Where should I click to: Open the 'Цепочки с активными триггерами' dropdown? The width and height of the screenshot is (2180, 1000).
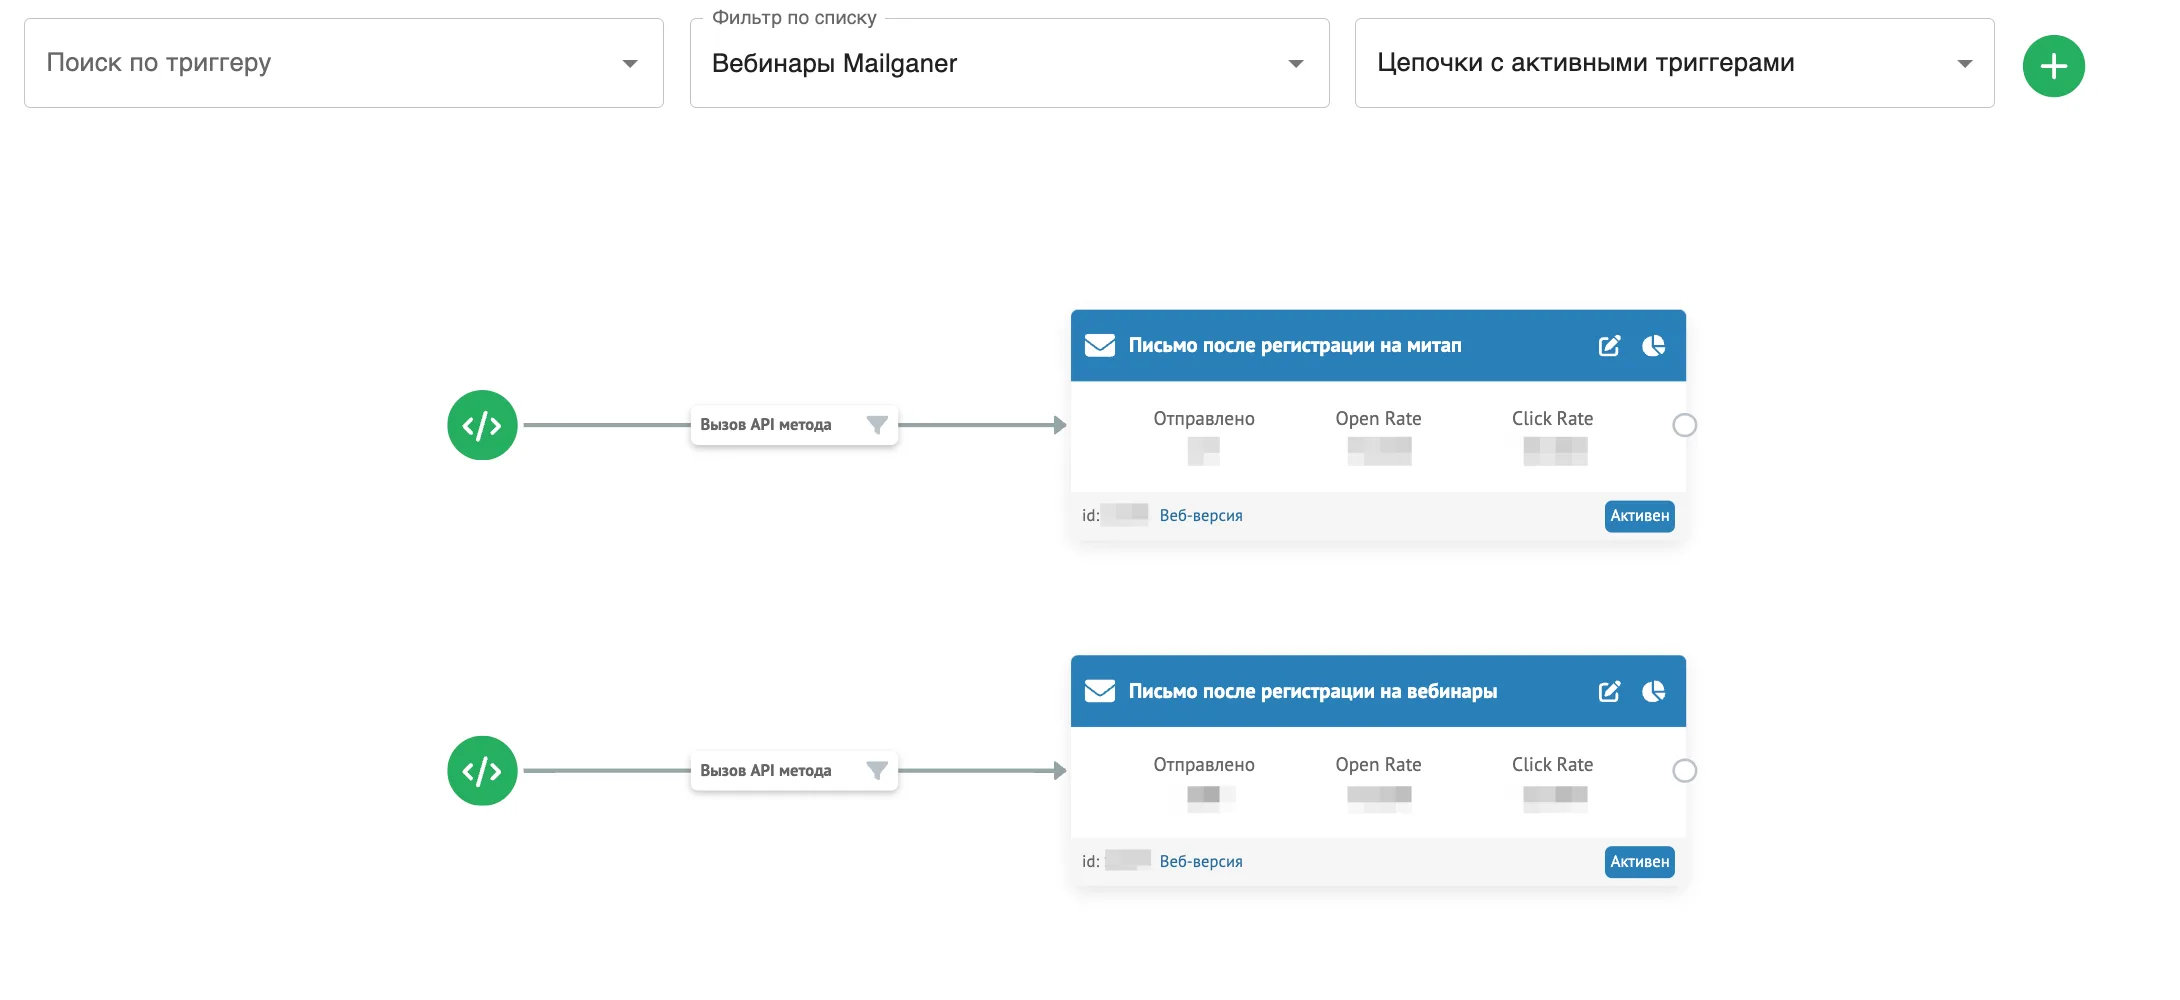(1674, 63)
